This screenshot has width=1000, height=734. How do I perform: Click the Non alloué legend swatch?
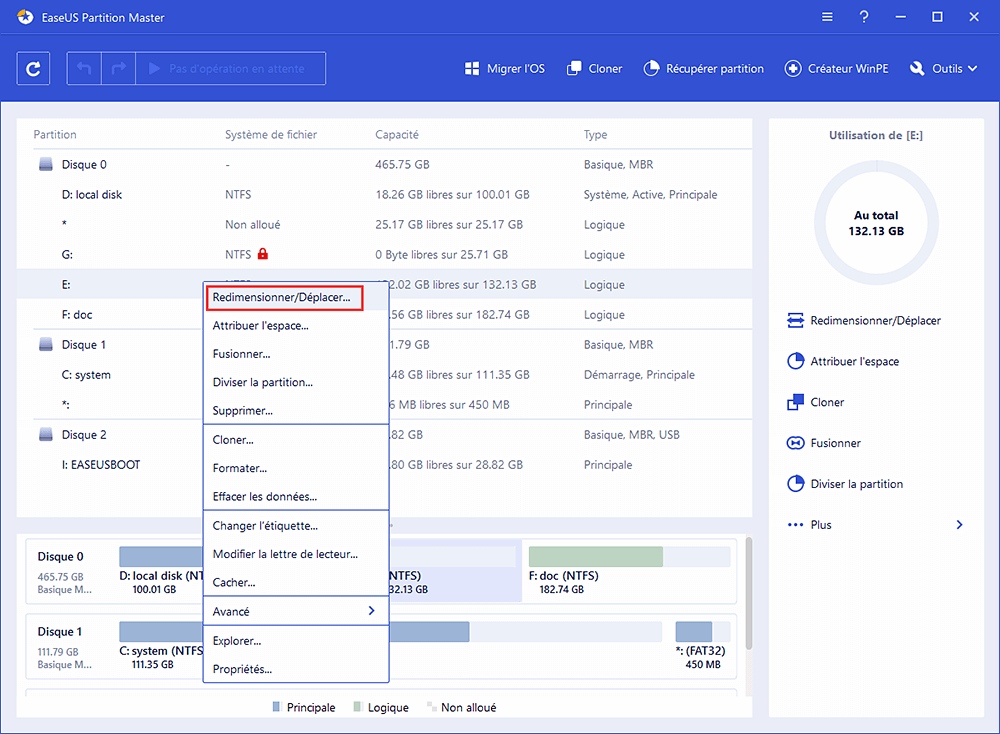432,707
